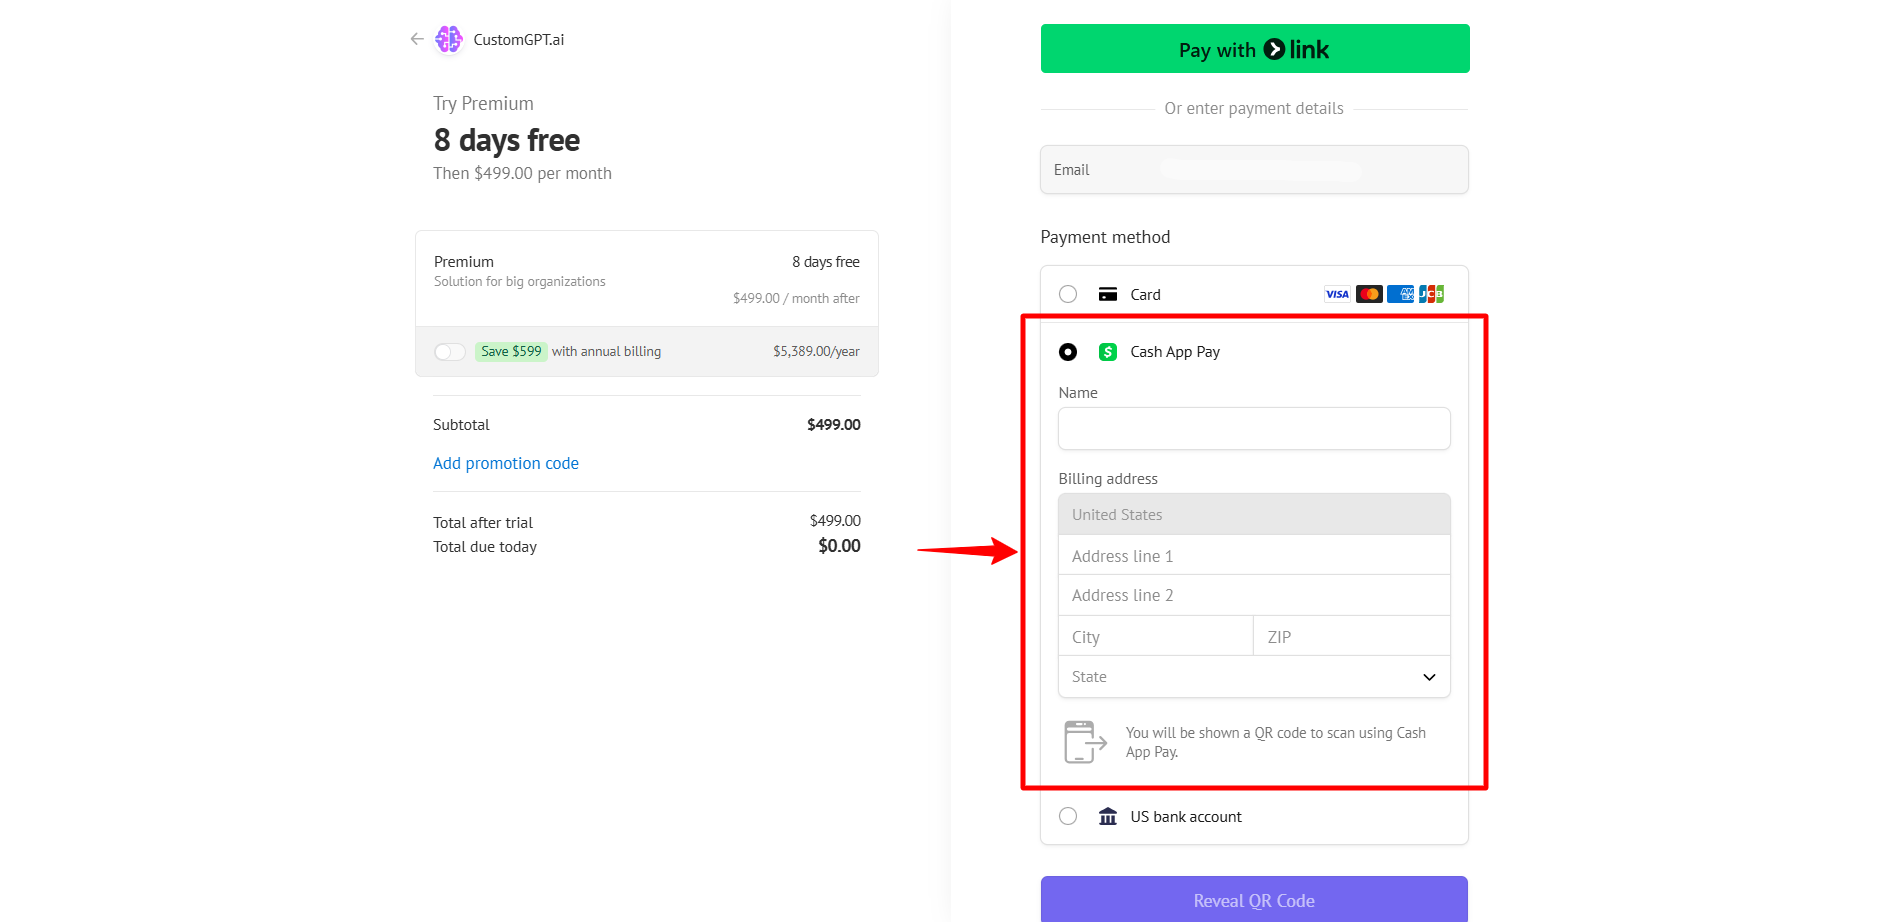Screen dimensions: 1900x922
Task: Click the CustomGPT.ai brain logo
Action: tap(449, 39)
